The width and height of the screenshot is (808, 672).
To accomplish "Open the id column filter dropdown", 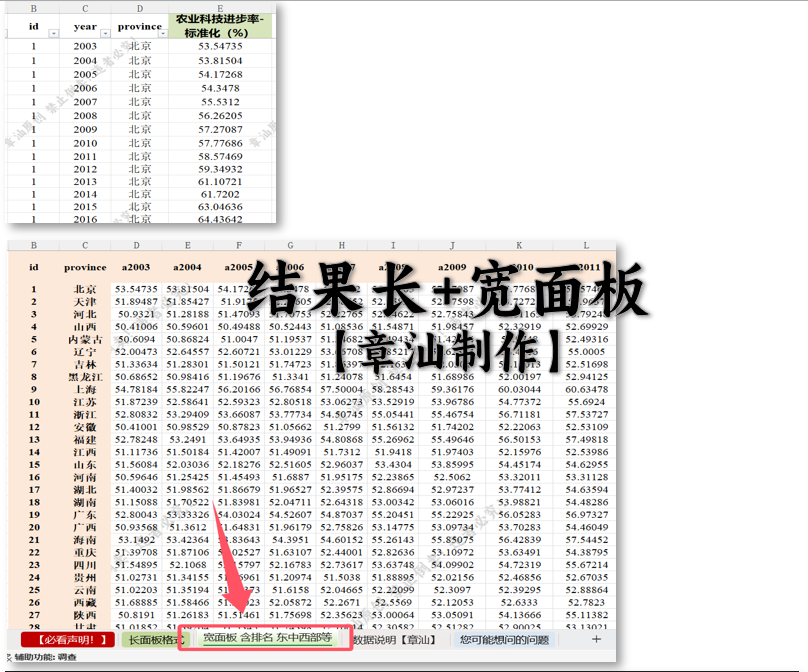I will pos(54,33).
